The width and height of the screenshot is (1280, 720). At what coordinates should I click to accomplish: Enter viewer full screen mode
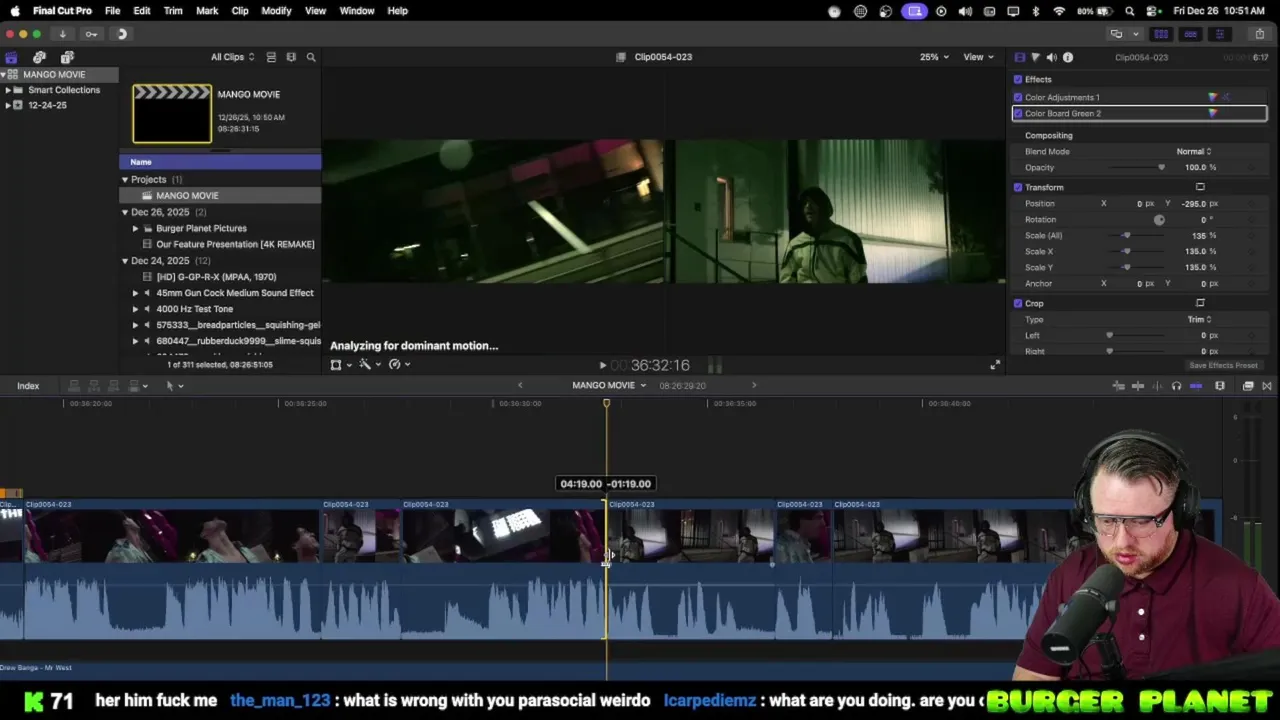point(994,365)
